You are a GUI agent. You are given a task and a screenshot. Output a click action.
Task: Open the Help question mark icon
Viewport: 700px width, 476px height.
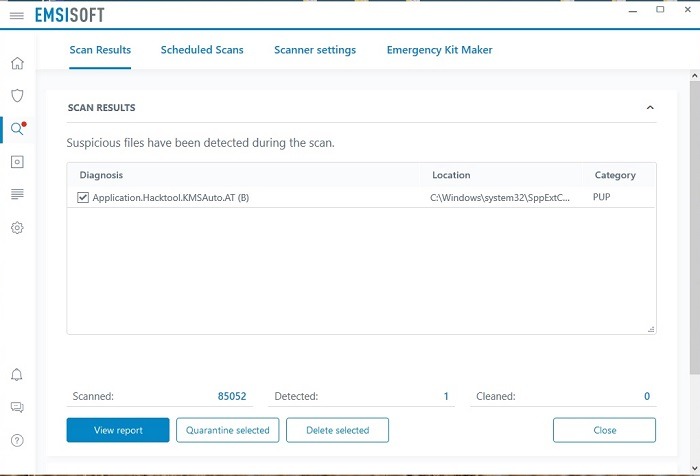point(17,440)
